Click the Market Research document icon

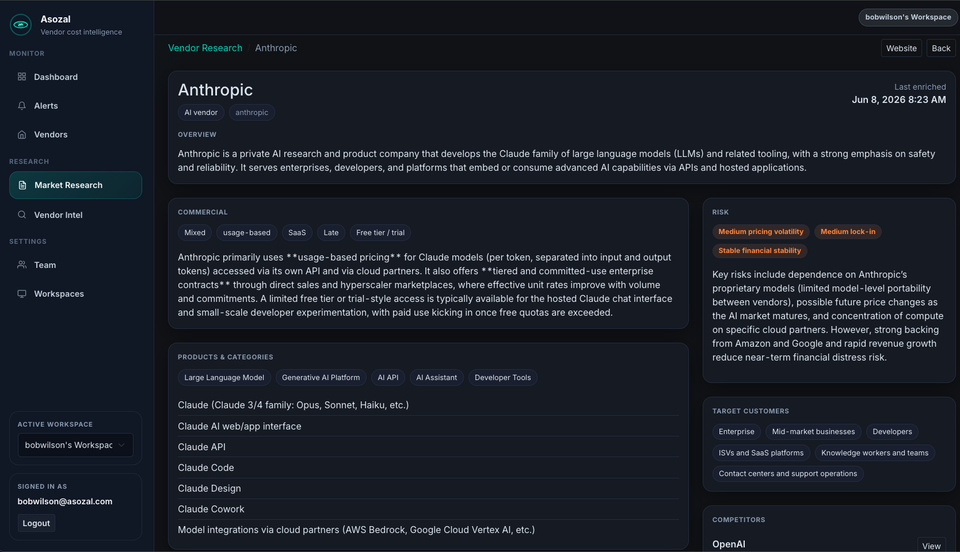(22, 185)
